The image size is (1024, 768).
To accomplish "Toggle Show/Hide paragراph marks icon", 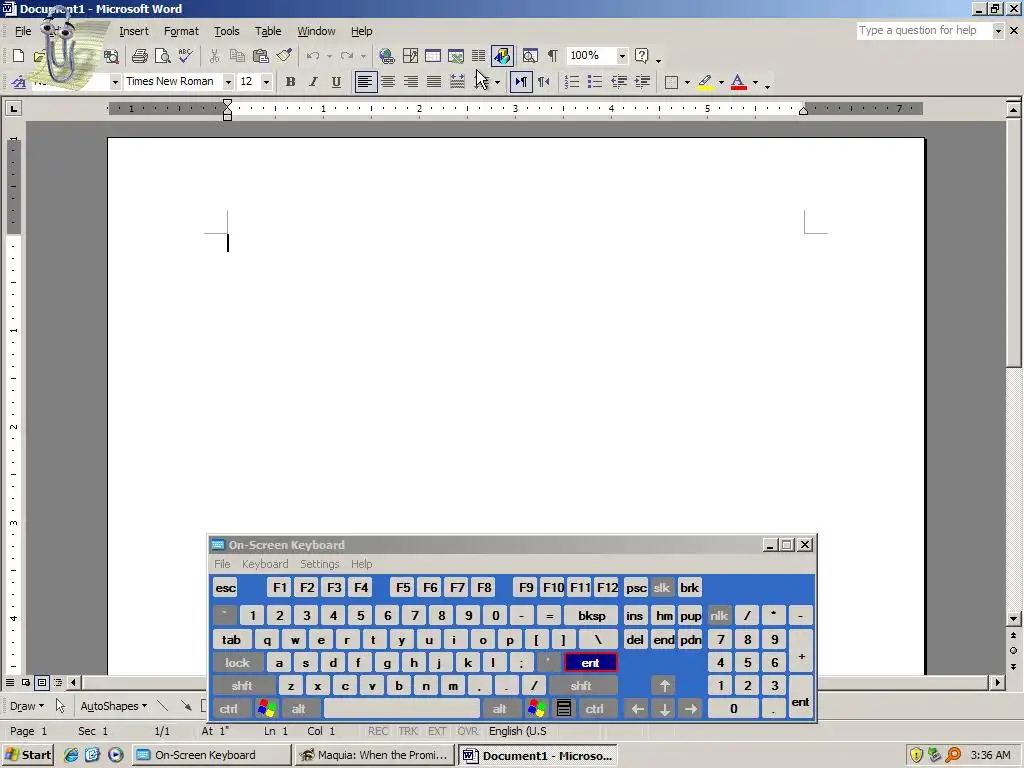I will click(x=552, y=56).
